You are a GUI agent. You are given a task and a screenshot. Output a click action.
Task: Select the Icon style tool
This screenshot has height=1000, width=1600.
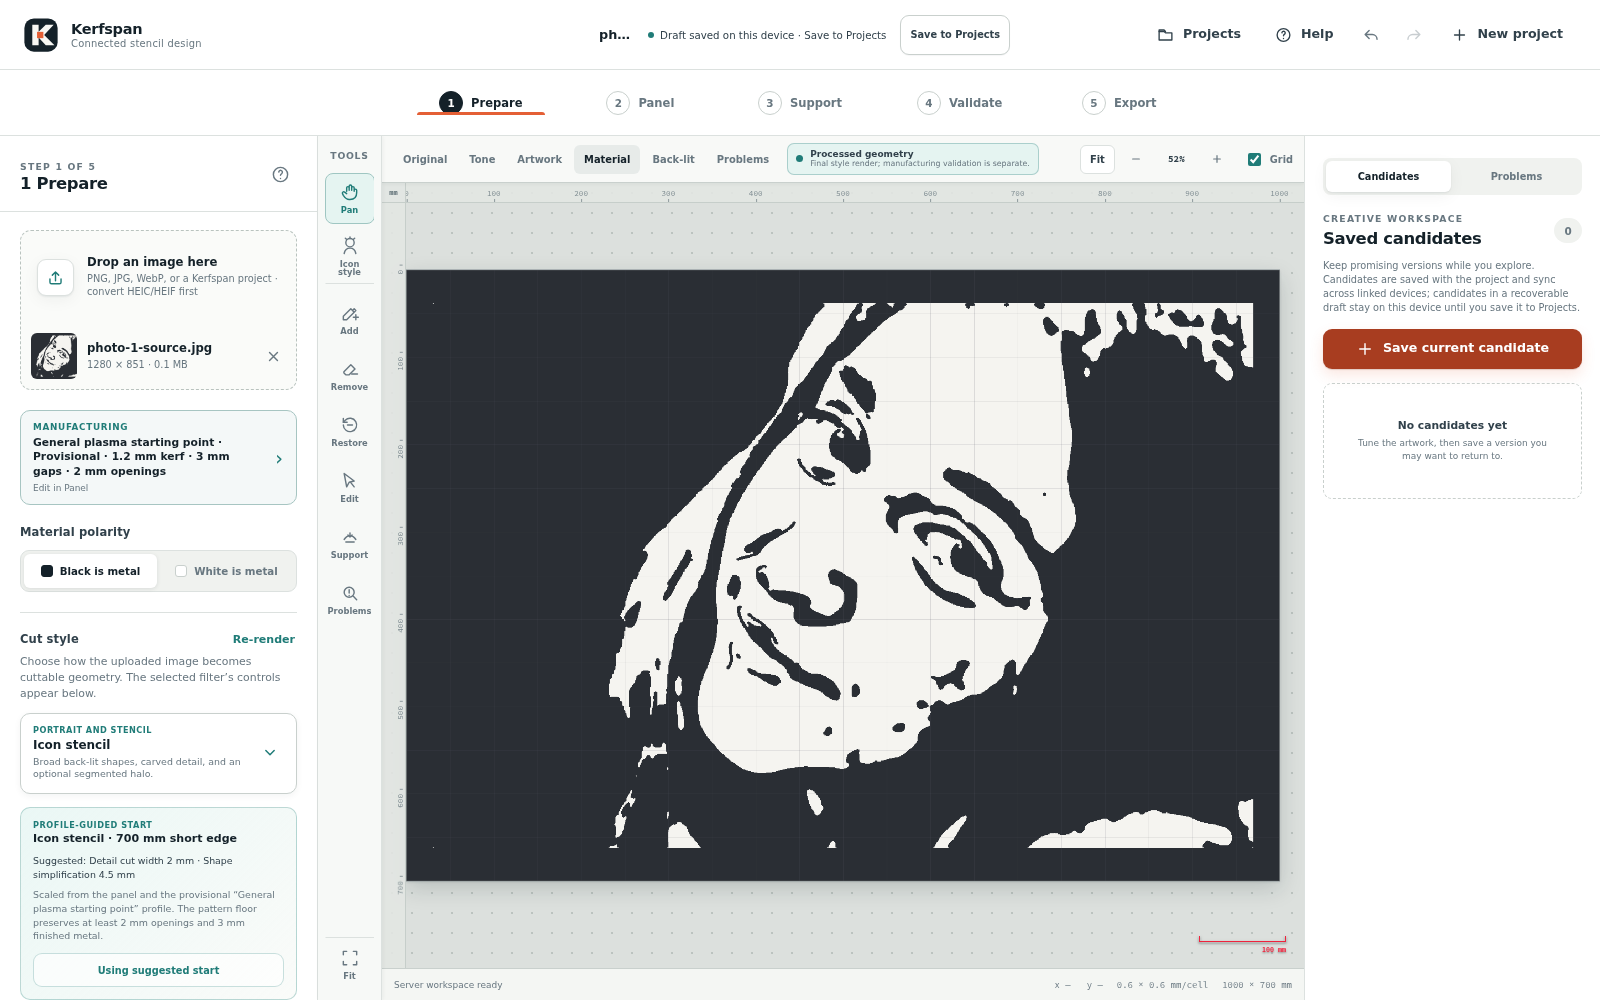349,256
